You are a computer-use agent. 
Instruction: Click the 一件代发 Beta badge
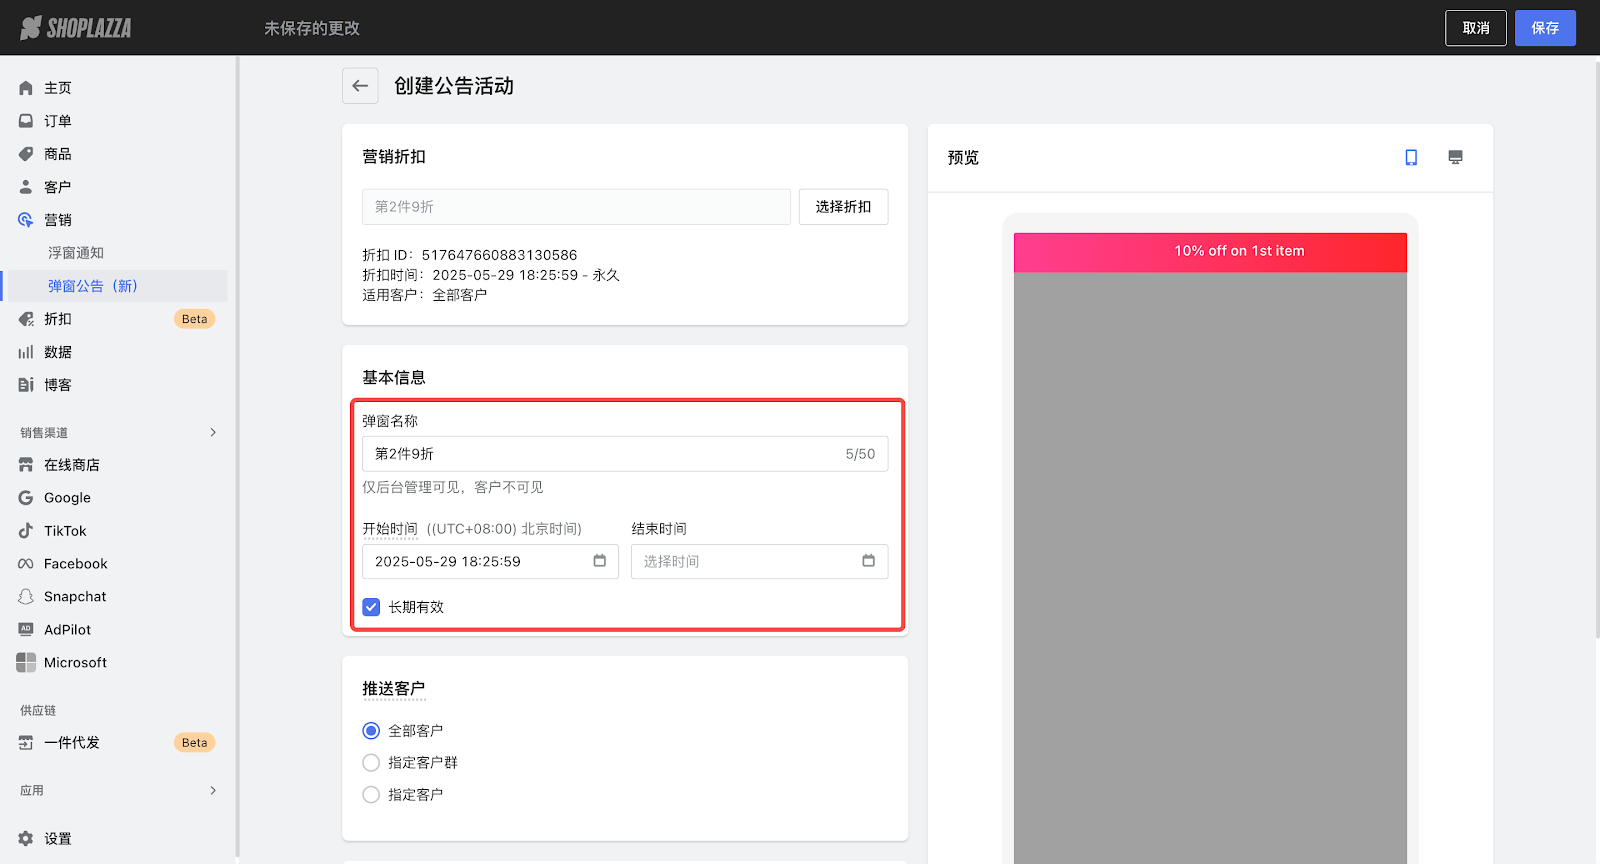click(195, 743)
